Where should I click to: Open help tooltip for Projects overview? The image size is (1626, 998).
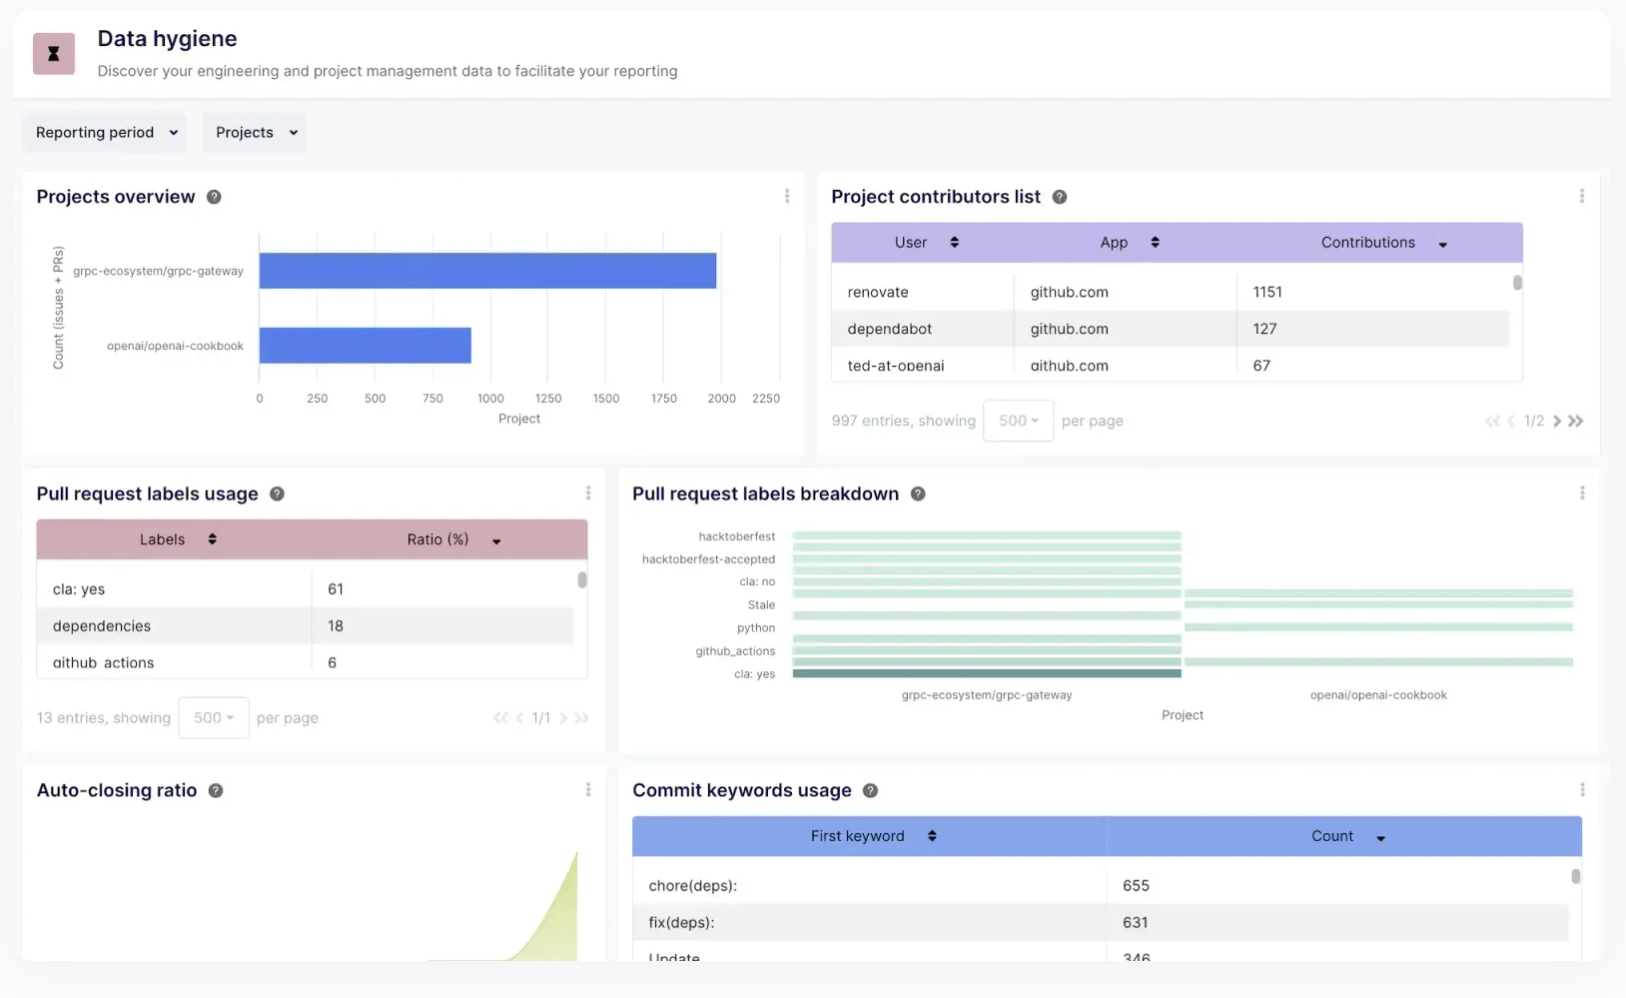(x=214, y=197)
